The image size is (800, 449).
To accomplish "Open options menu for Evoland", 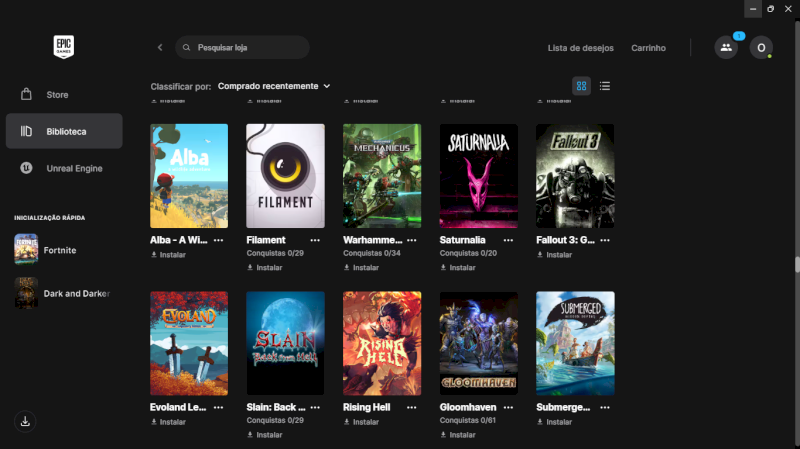I will tap(218, 408).
